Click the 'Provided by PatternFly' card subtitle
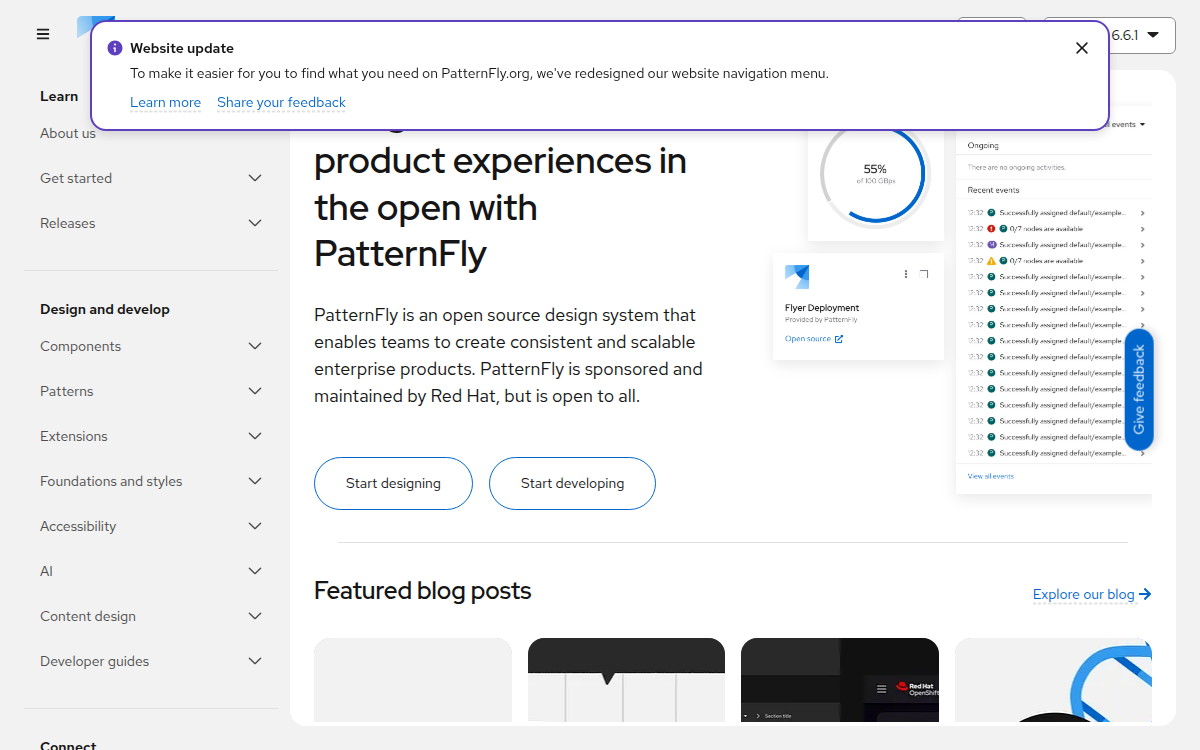 (821, 320)
